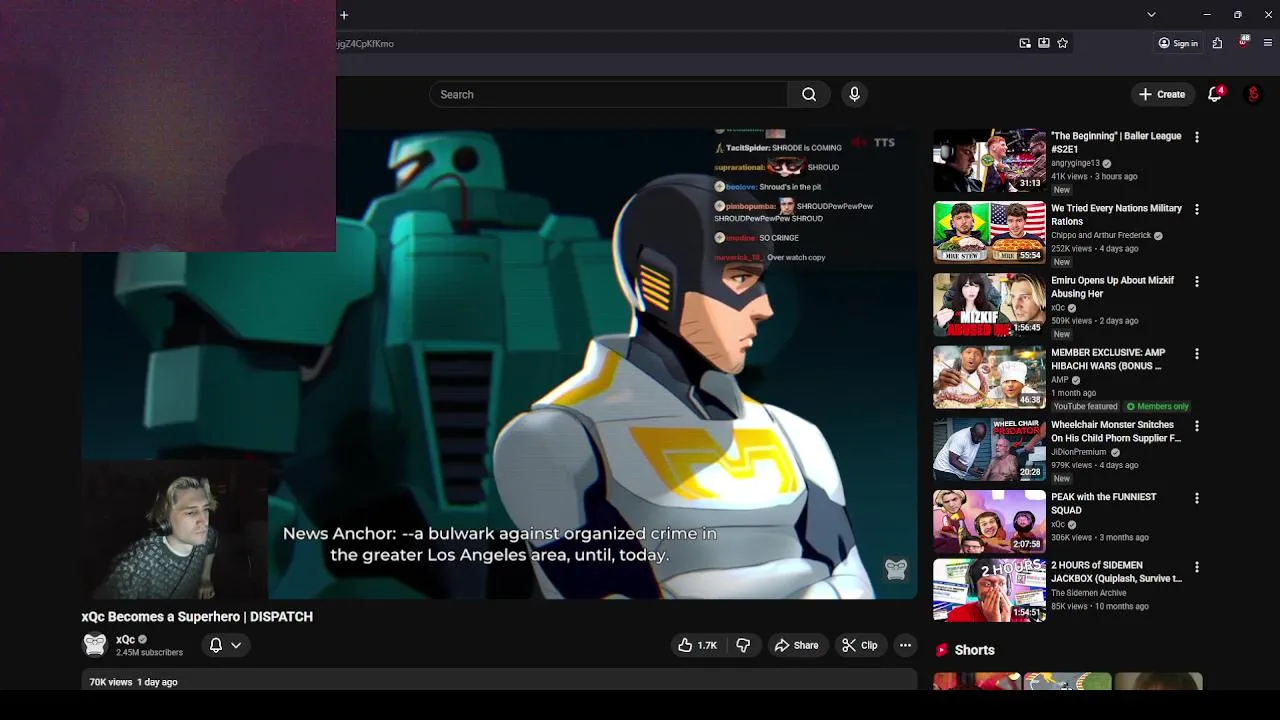Open the tab search dropdown arrow

pos(1151,15)
